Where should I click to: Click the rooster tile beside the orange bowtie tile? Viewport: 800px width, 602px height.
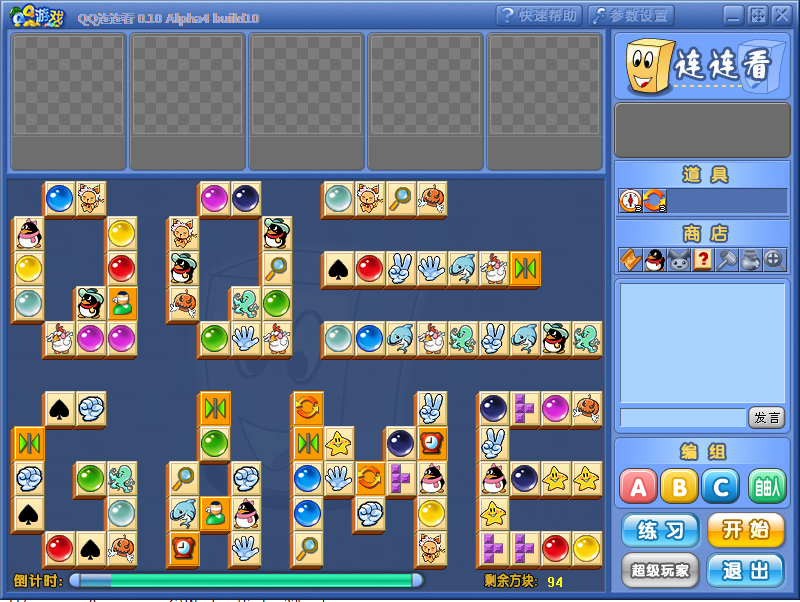[x=494, y=269]
